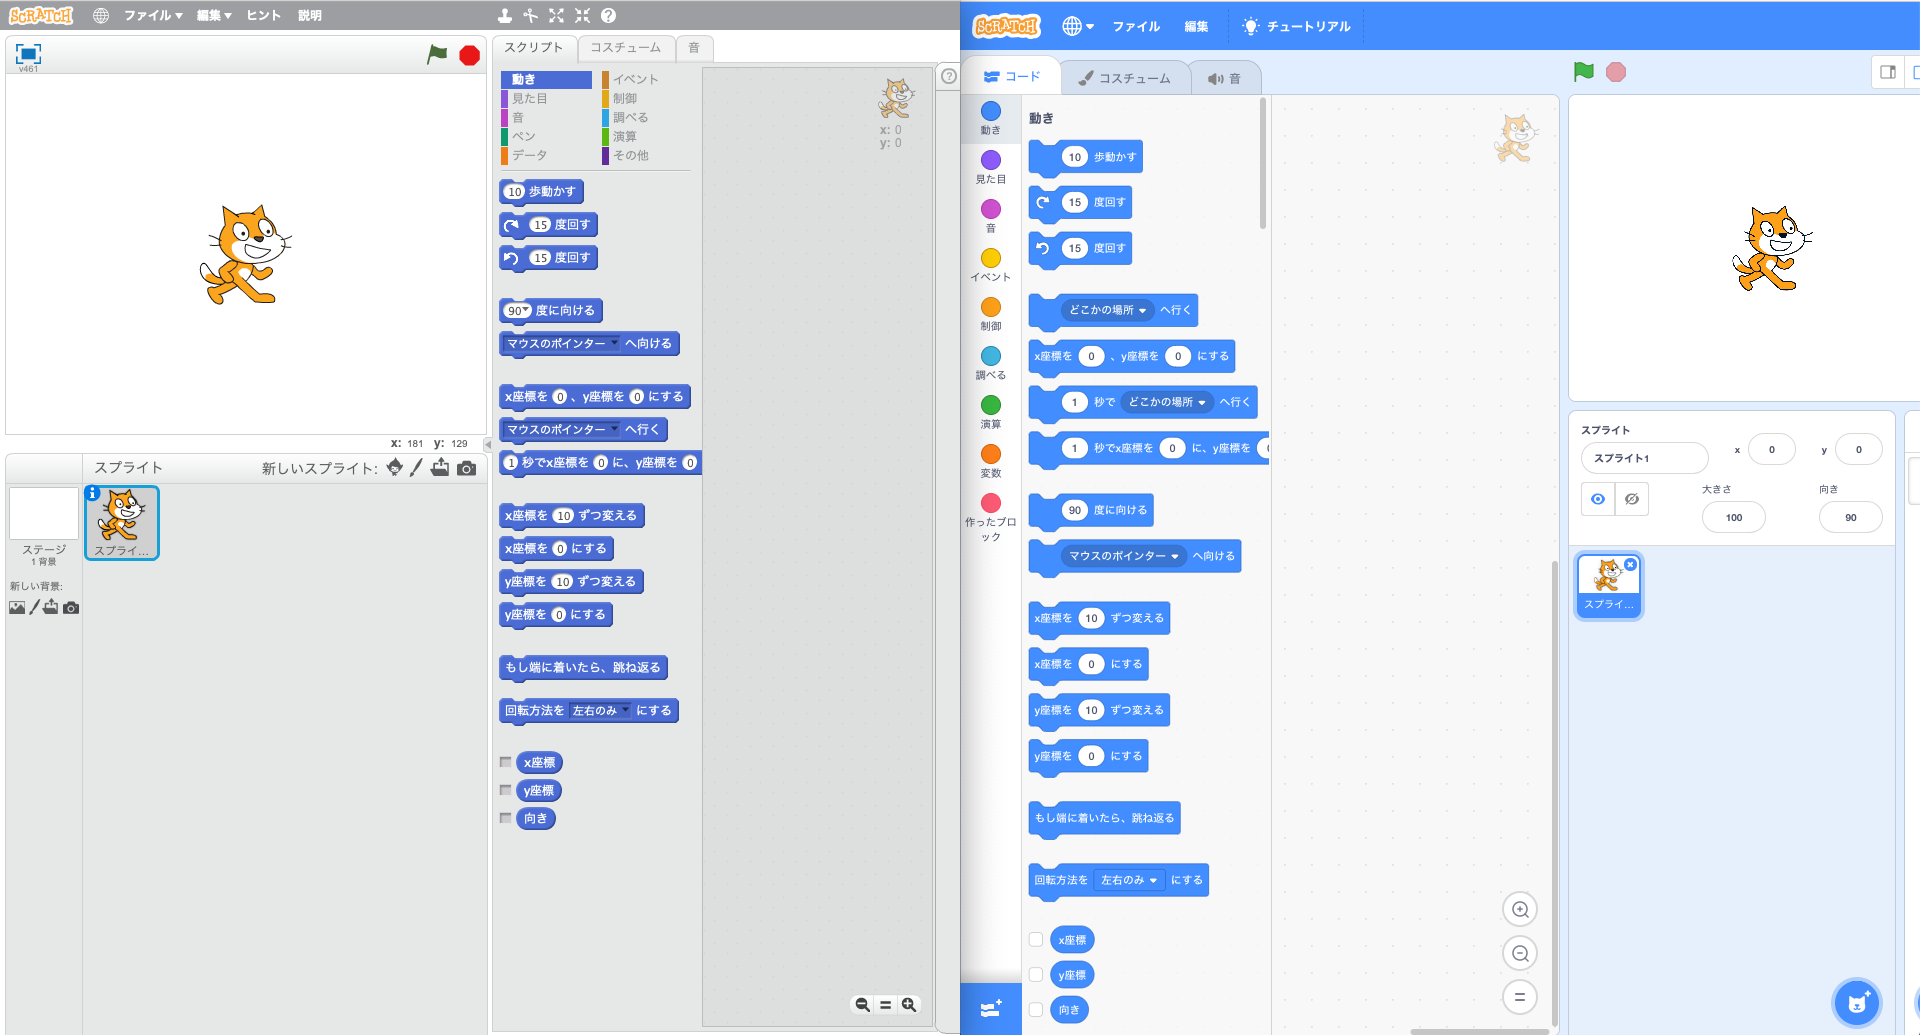Open the チュートリアル button in Scratch 3

pyautogui.click(x=1296, y=26)
